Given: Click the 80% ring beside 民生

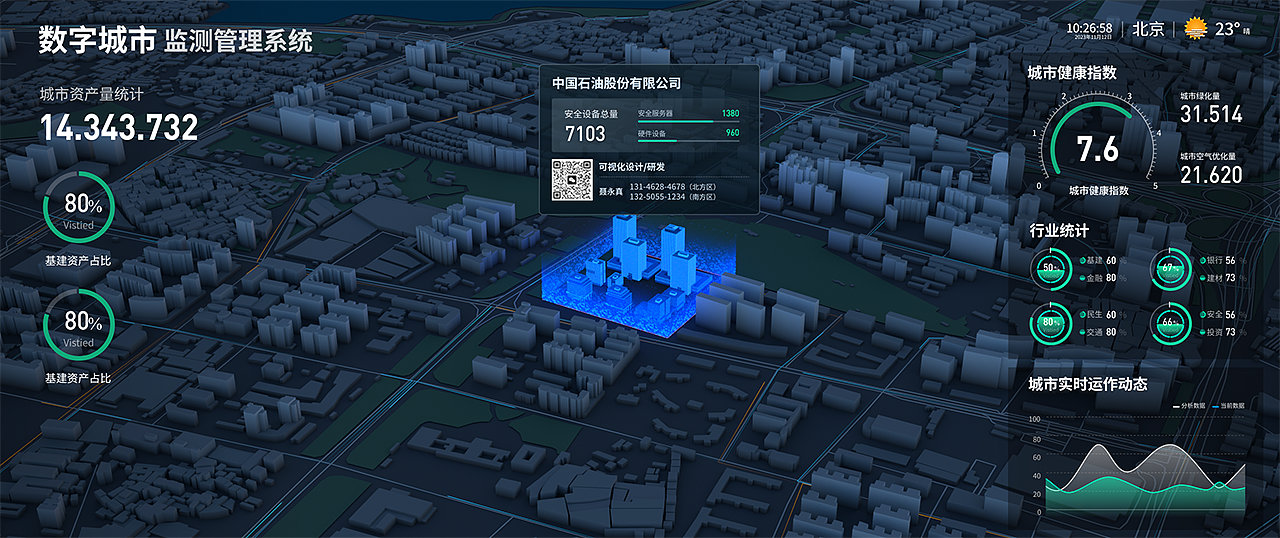Looking at the screenshot, I should tap(1051, 323).
